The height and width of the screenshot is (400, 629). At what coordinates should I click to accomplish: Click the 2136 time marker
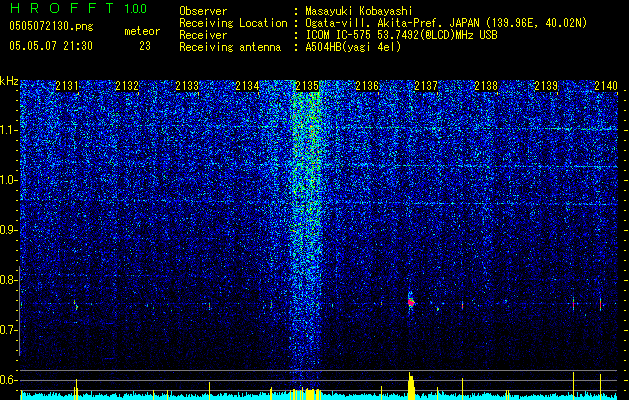(367, 86)
